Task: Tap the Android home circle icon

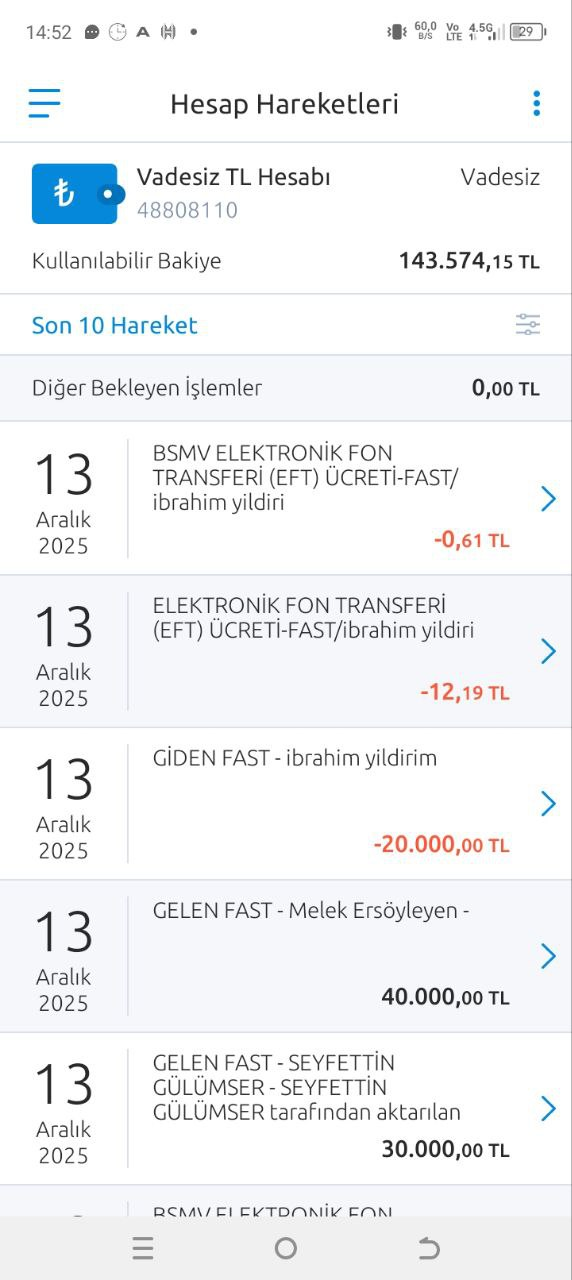Action: click(x=286, y=1247)
